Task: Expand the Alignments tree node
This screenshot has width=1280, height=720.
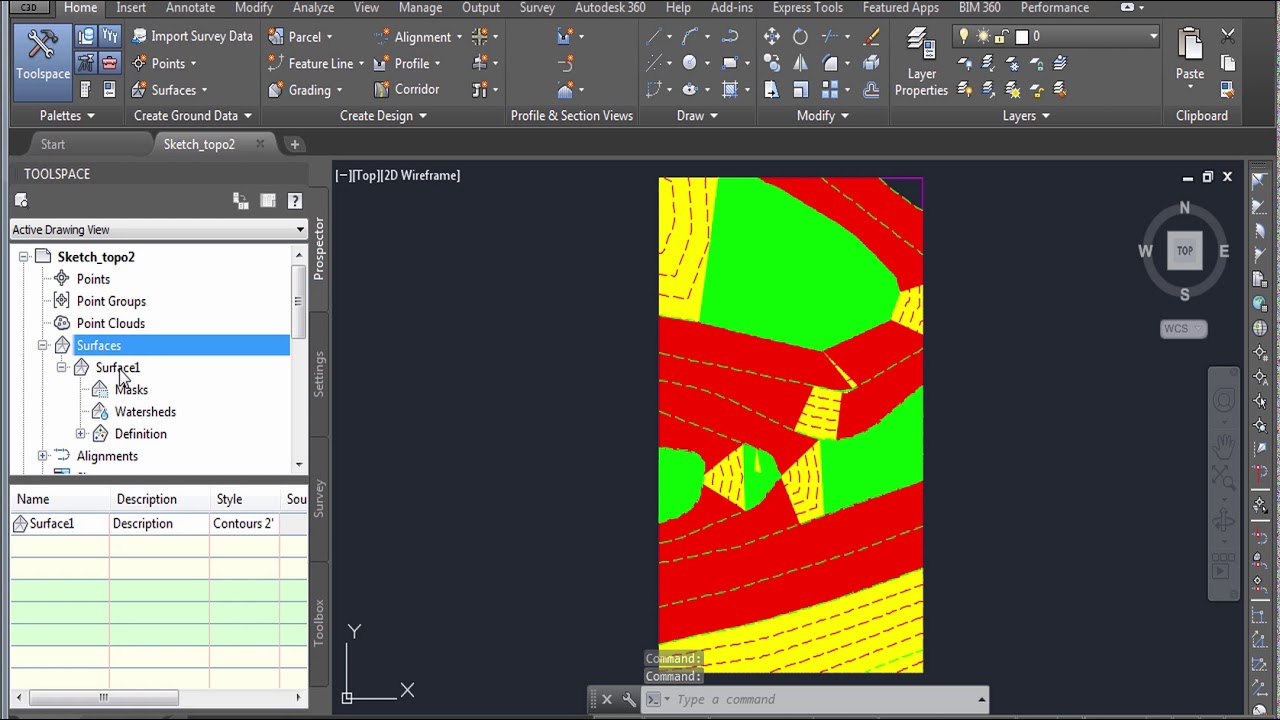Action: coord(43,456)
